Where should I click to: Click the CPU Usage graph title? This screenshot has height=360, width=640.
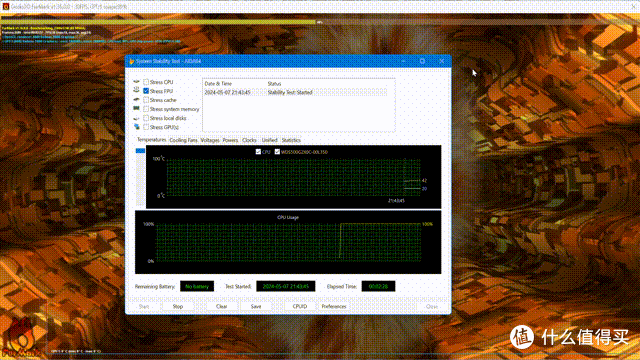tap(288, 217)
